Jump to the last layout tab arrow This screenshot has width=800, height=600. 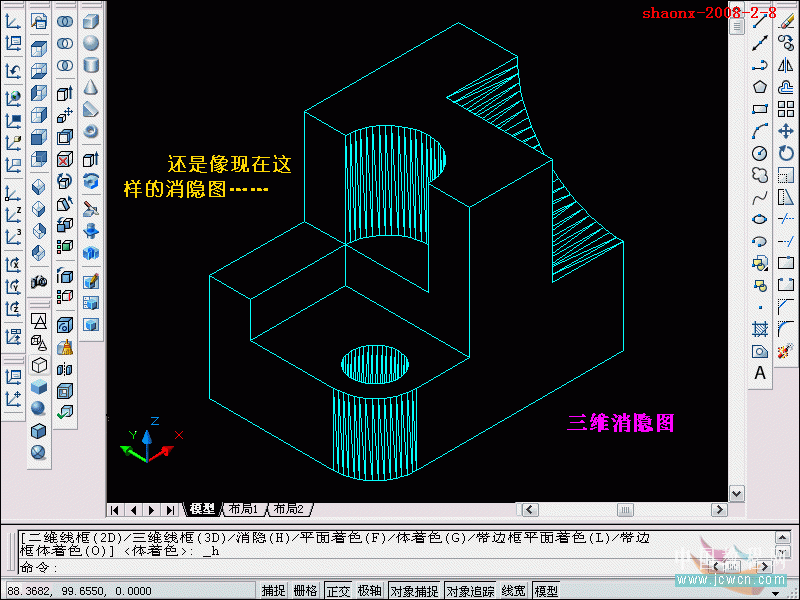point(170,510)
